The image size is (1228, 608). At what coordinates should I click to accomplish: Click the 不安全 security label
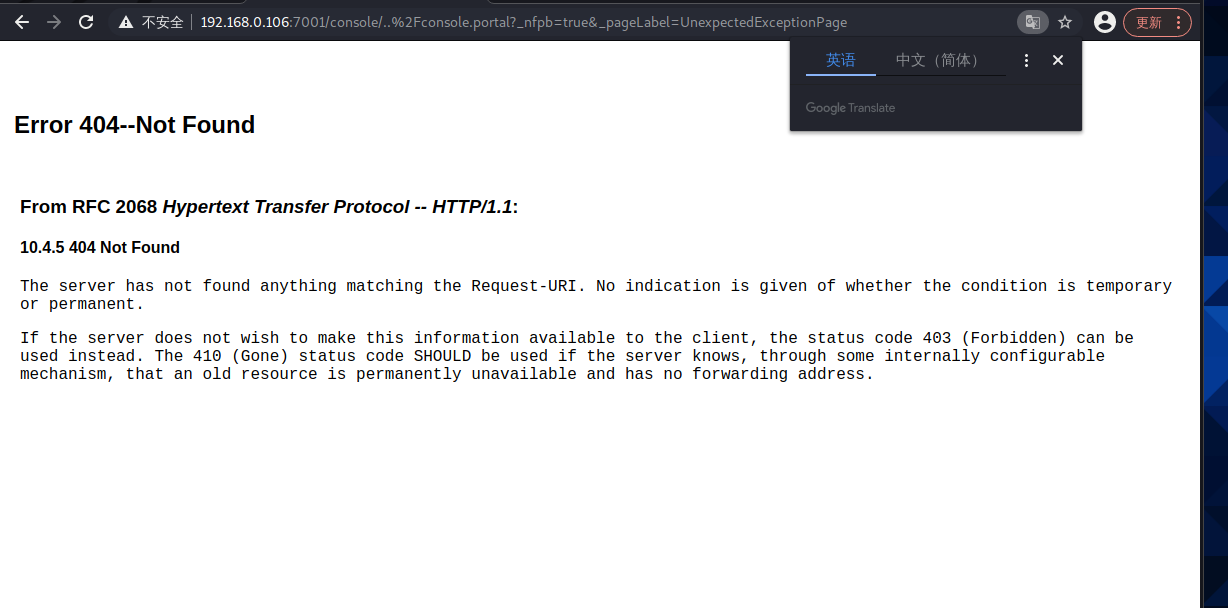[x=162, y=22]
